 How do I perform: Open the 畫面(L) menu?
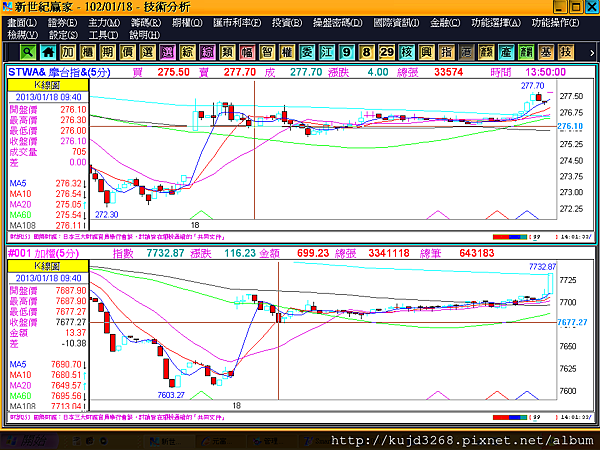(22, 23)
